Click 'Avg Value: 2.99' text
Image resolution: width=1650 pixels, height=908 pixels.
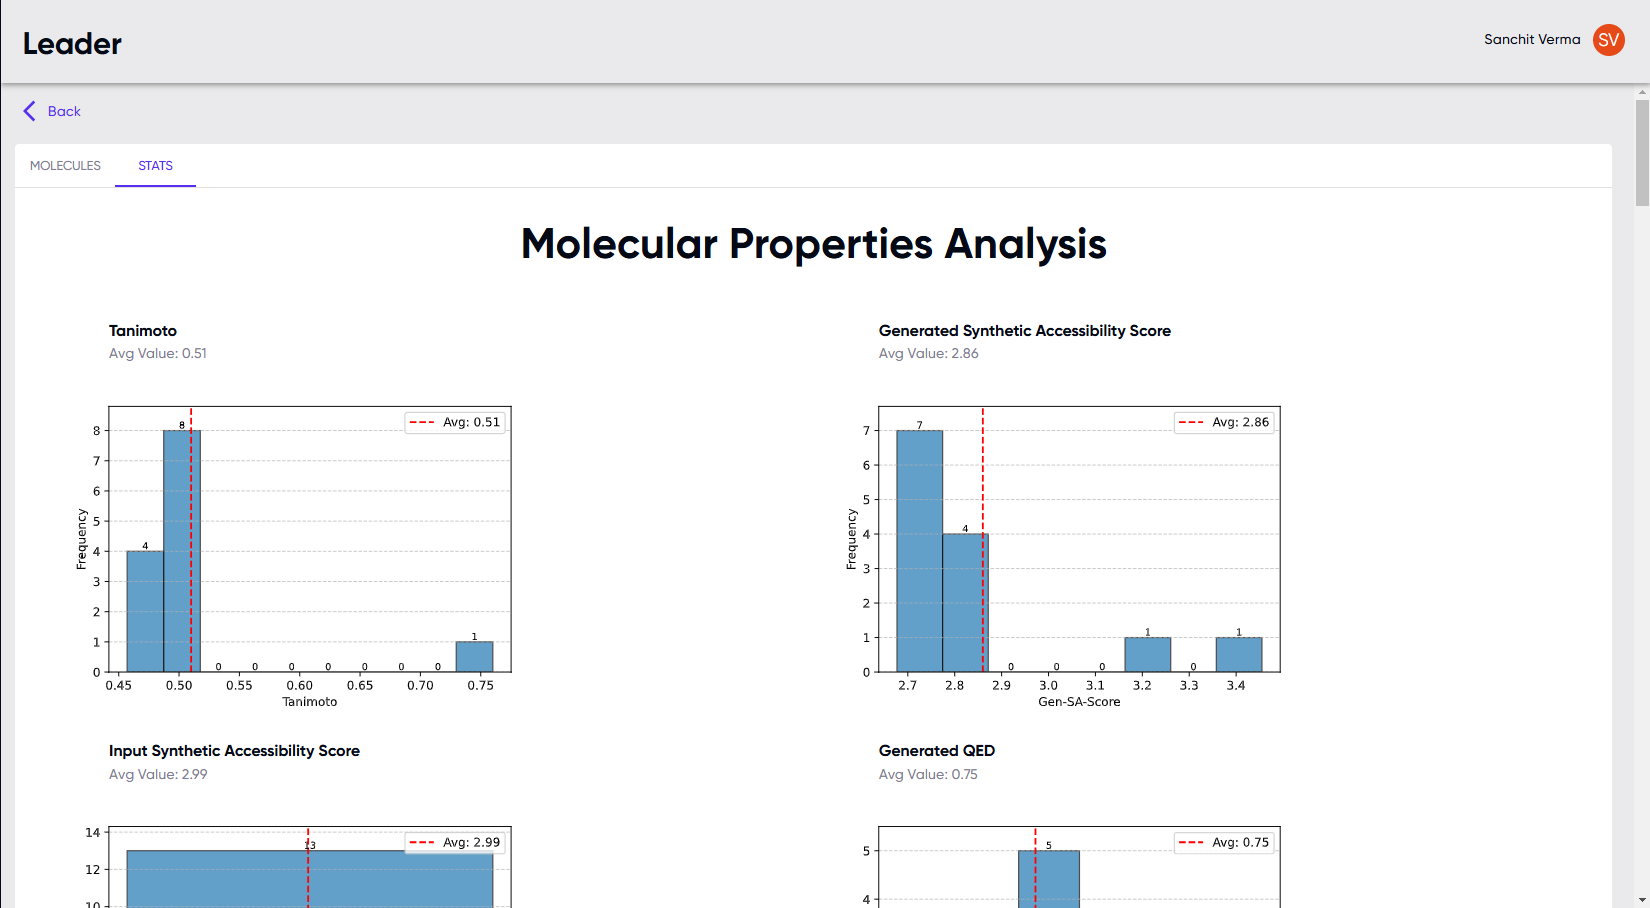click(158, 775)
